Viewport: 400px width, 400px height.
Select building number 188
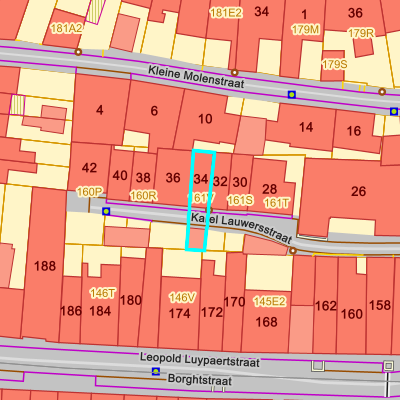(45, 266)
